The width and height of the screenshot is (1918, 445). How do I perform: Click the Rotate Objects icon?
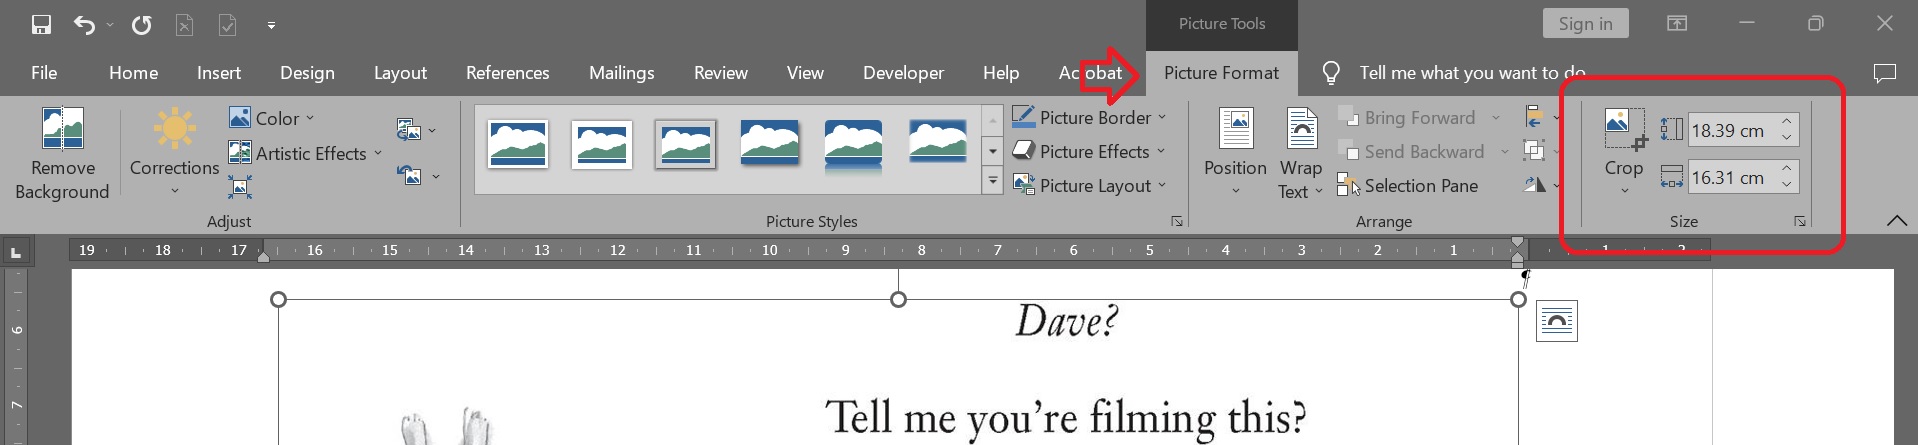click(1534, 185)
